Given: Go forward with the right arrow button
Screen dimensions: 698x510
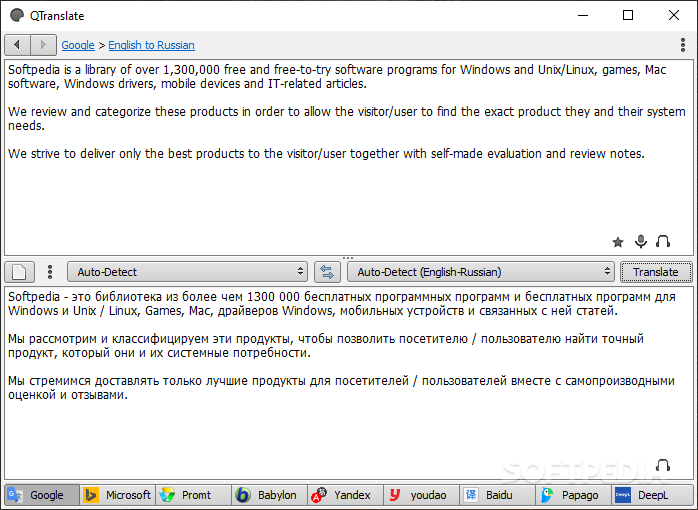Looking at the screenshot, I should (43, 45).
